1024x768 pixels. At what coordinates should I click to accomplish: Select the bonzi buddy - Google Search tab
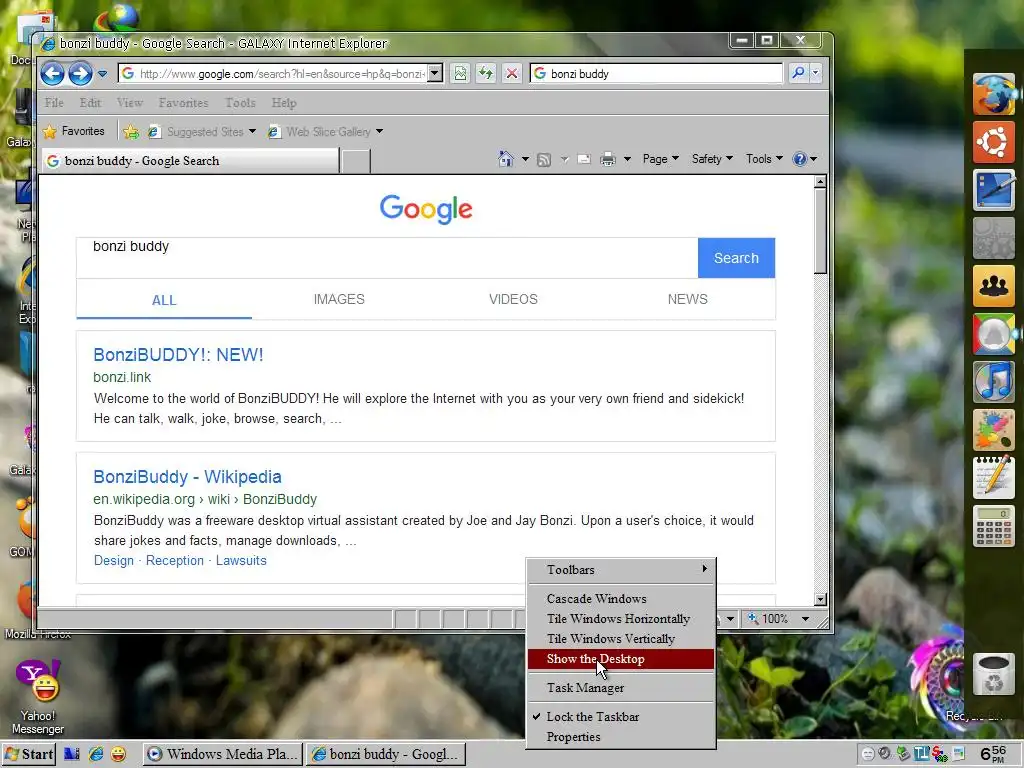(x=191, y=161)
